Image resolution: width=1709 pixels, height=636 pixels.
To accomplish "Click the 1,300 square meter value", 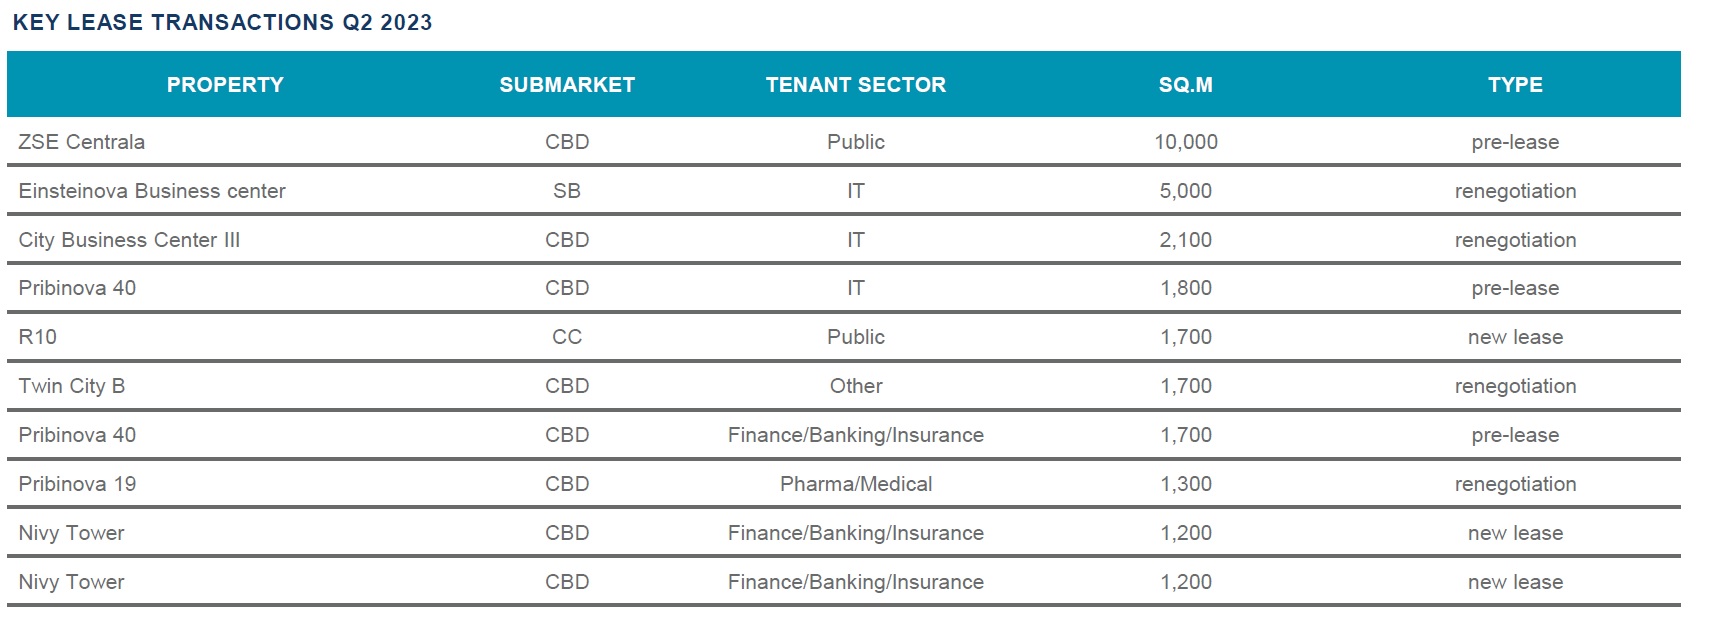I will (1186, 484).
